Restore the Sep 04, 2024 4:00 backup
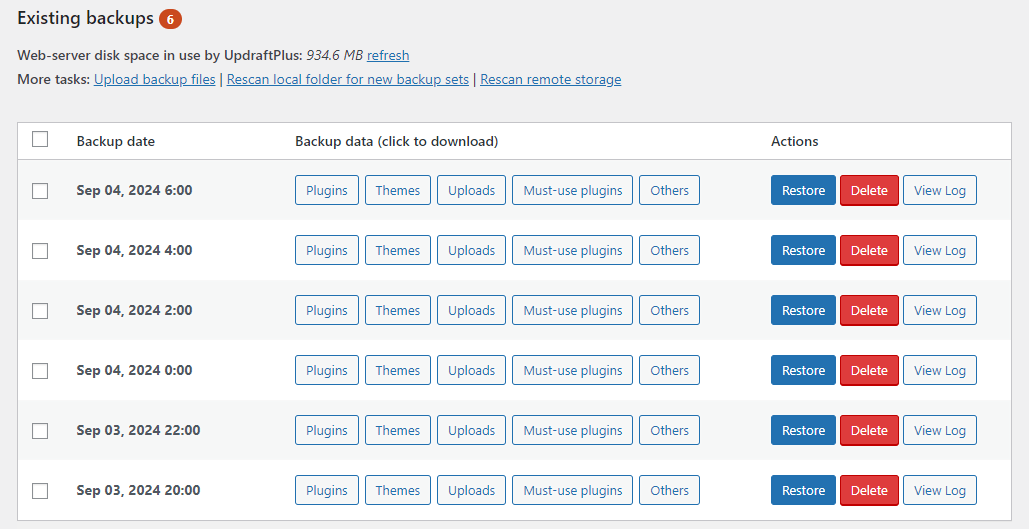 803,250
